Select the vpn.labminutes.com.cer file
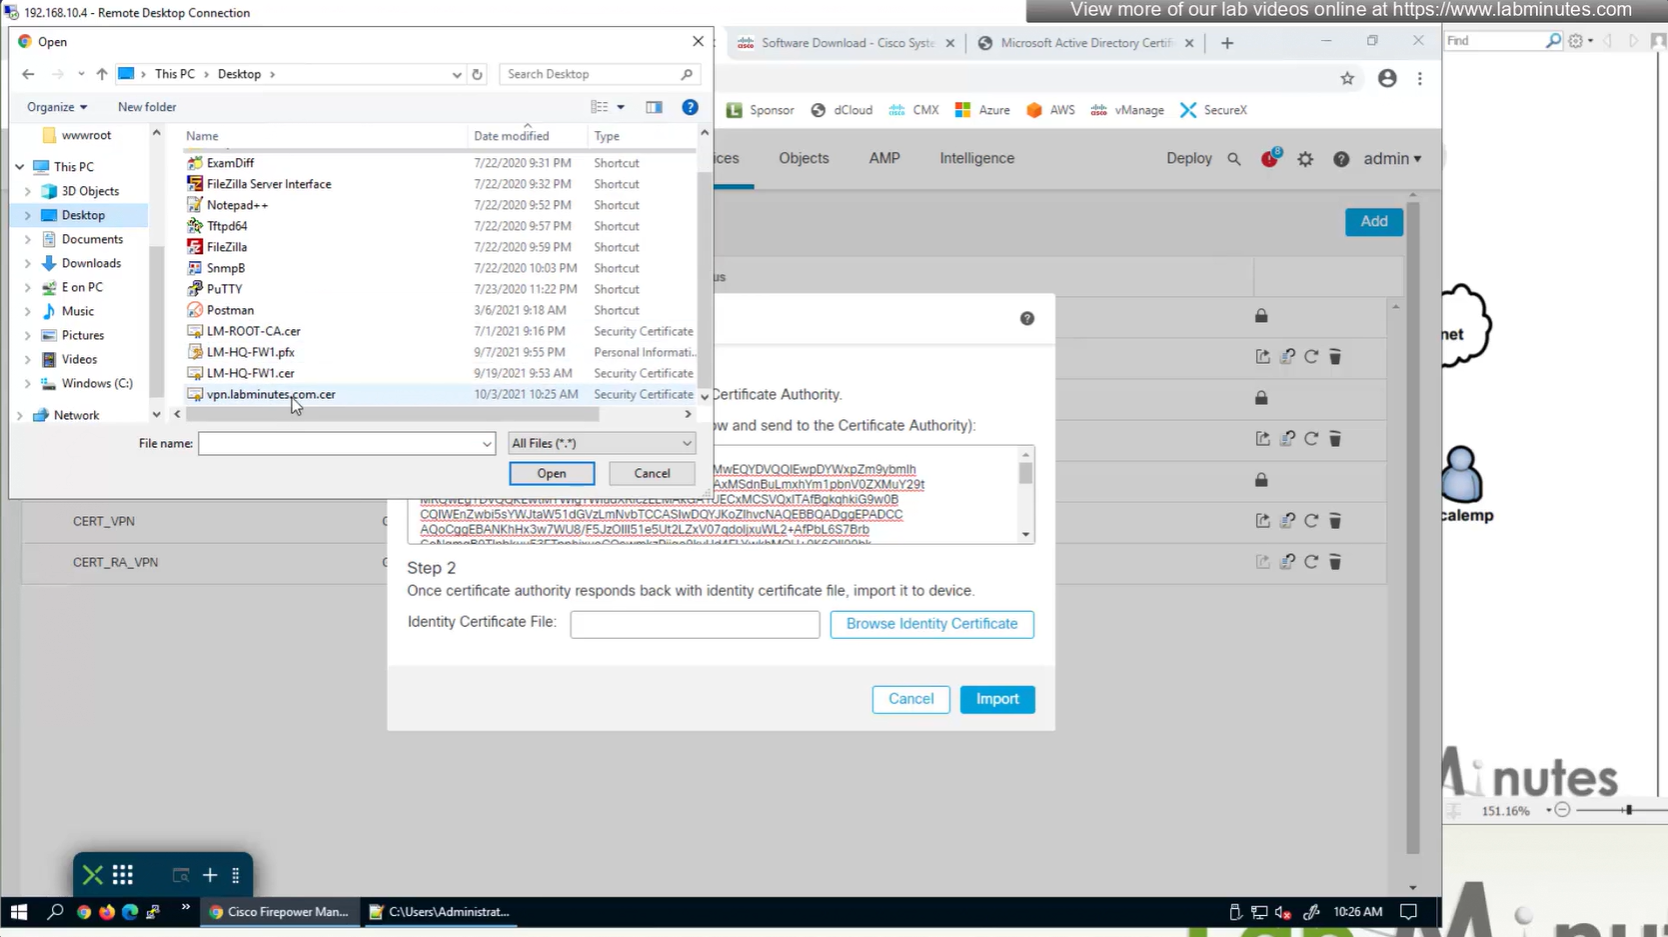The image size is (1668, 937). point(271,394)
